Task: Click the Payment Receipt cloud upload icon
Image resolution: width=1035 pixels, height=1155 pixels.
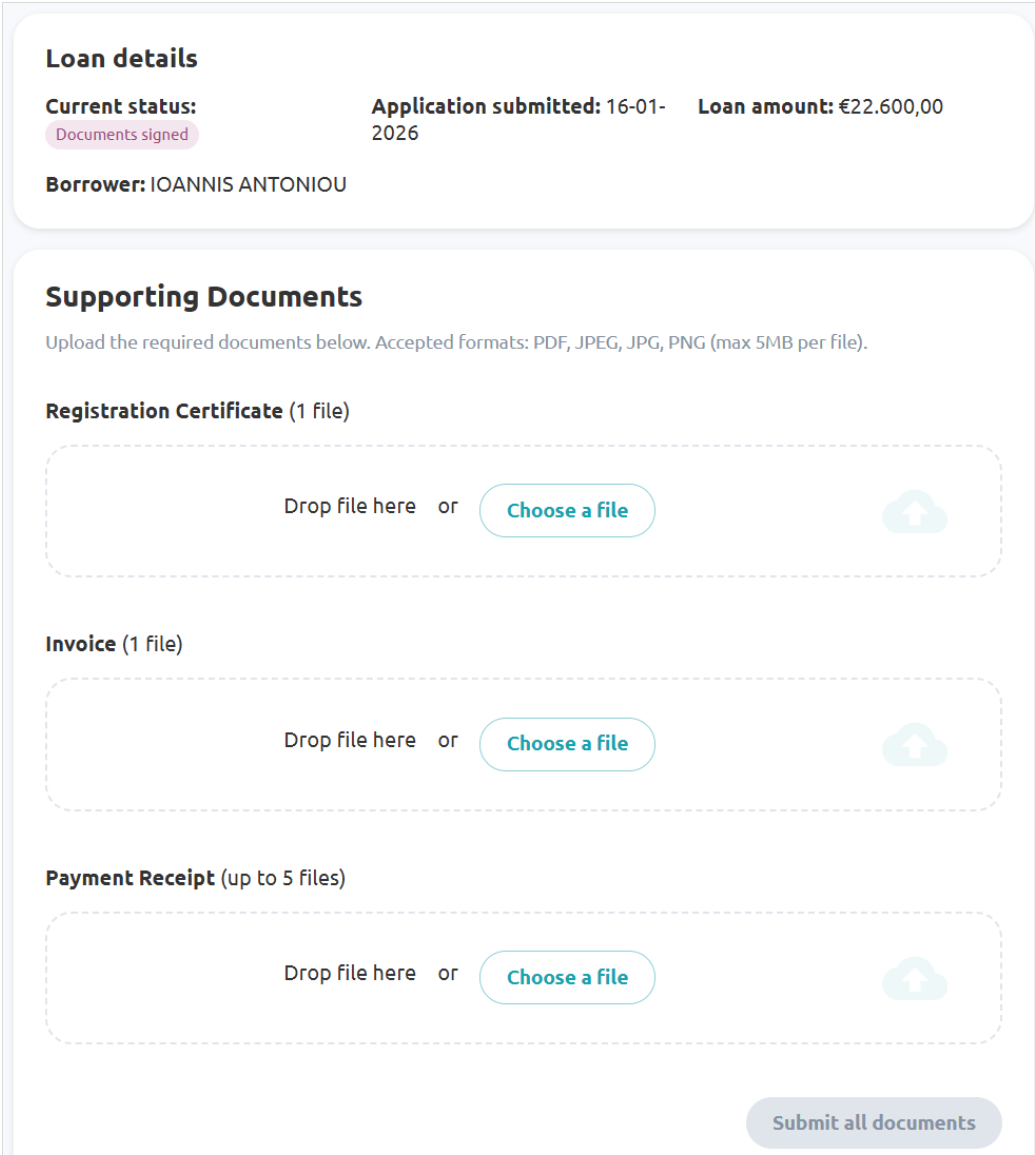Action: 914,978
